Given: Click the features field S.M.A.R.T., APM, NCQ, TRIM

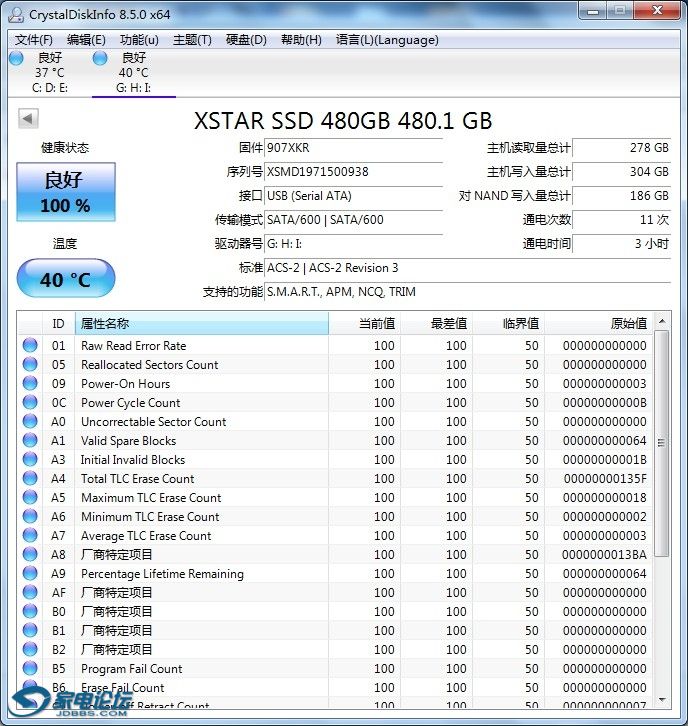Looking at the screenshot, I should [468, 292].
